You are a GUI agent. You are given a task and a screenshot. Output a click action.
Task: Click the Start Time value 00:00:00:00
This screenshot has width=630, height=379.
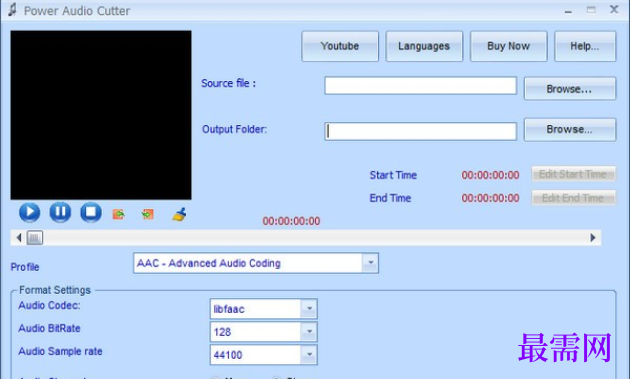click(x=490, y=175)
